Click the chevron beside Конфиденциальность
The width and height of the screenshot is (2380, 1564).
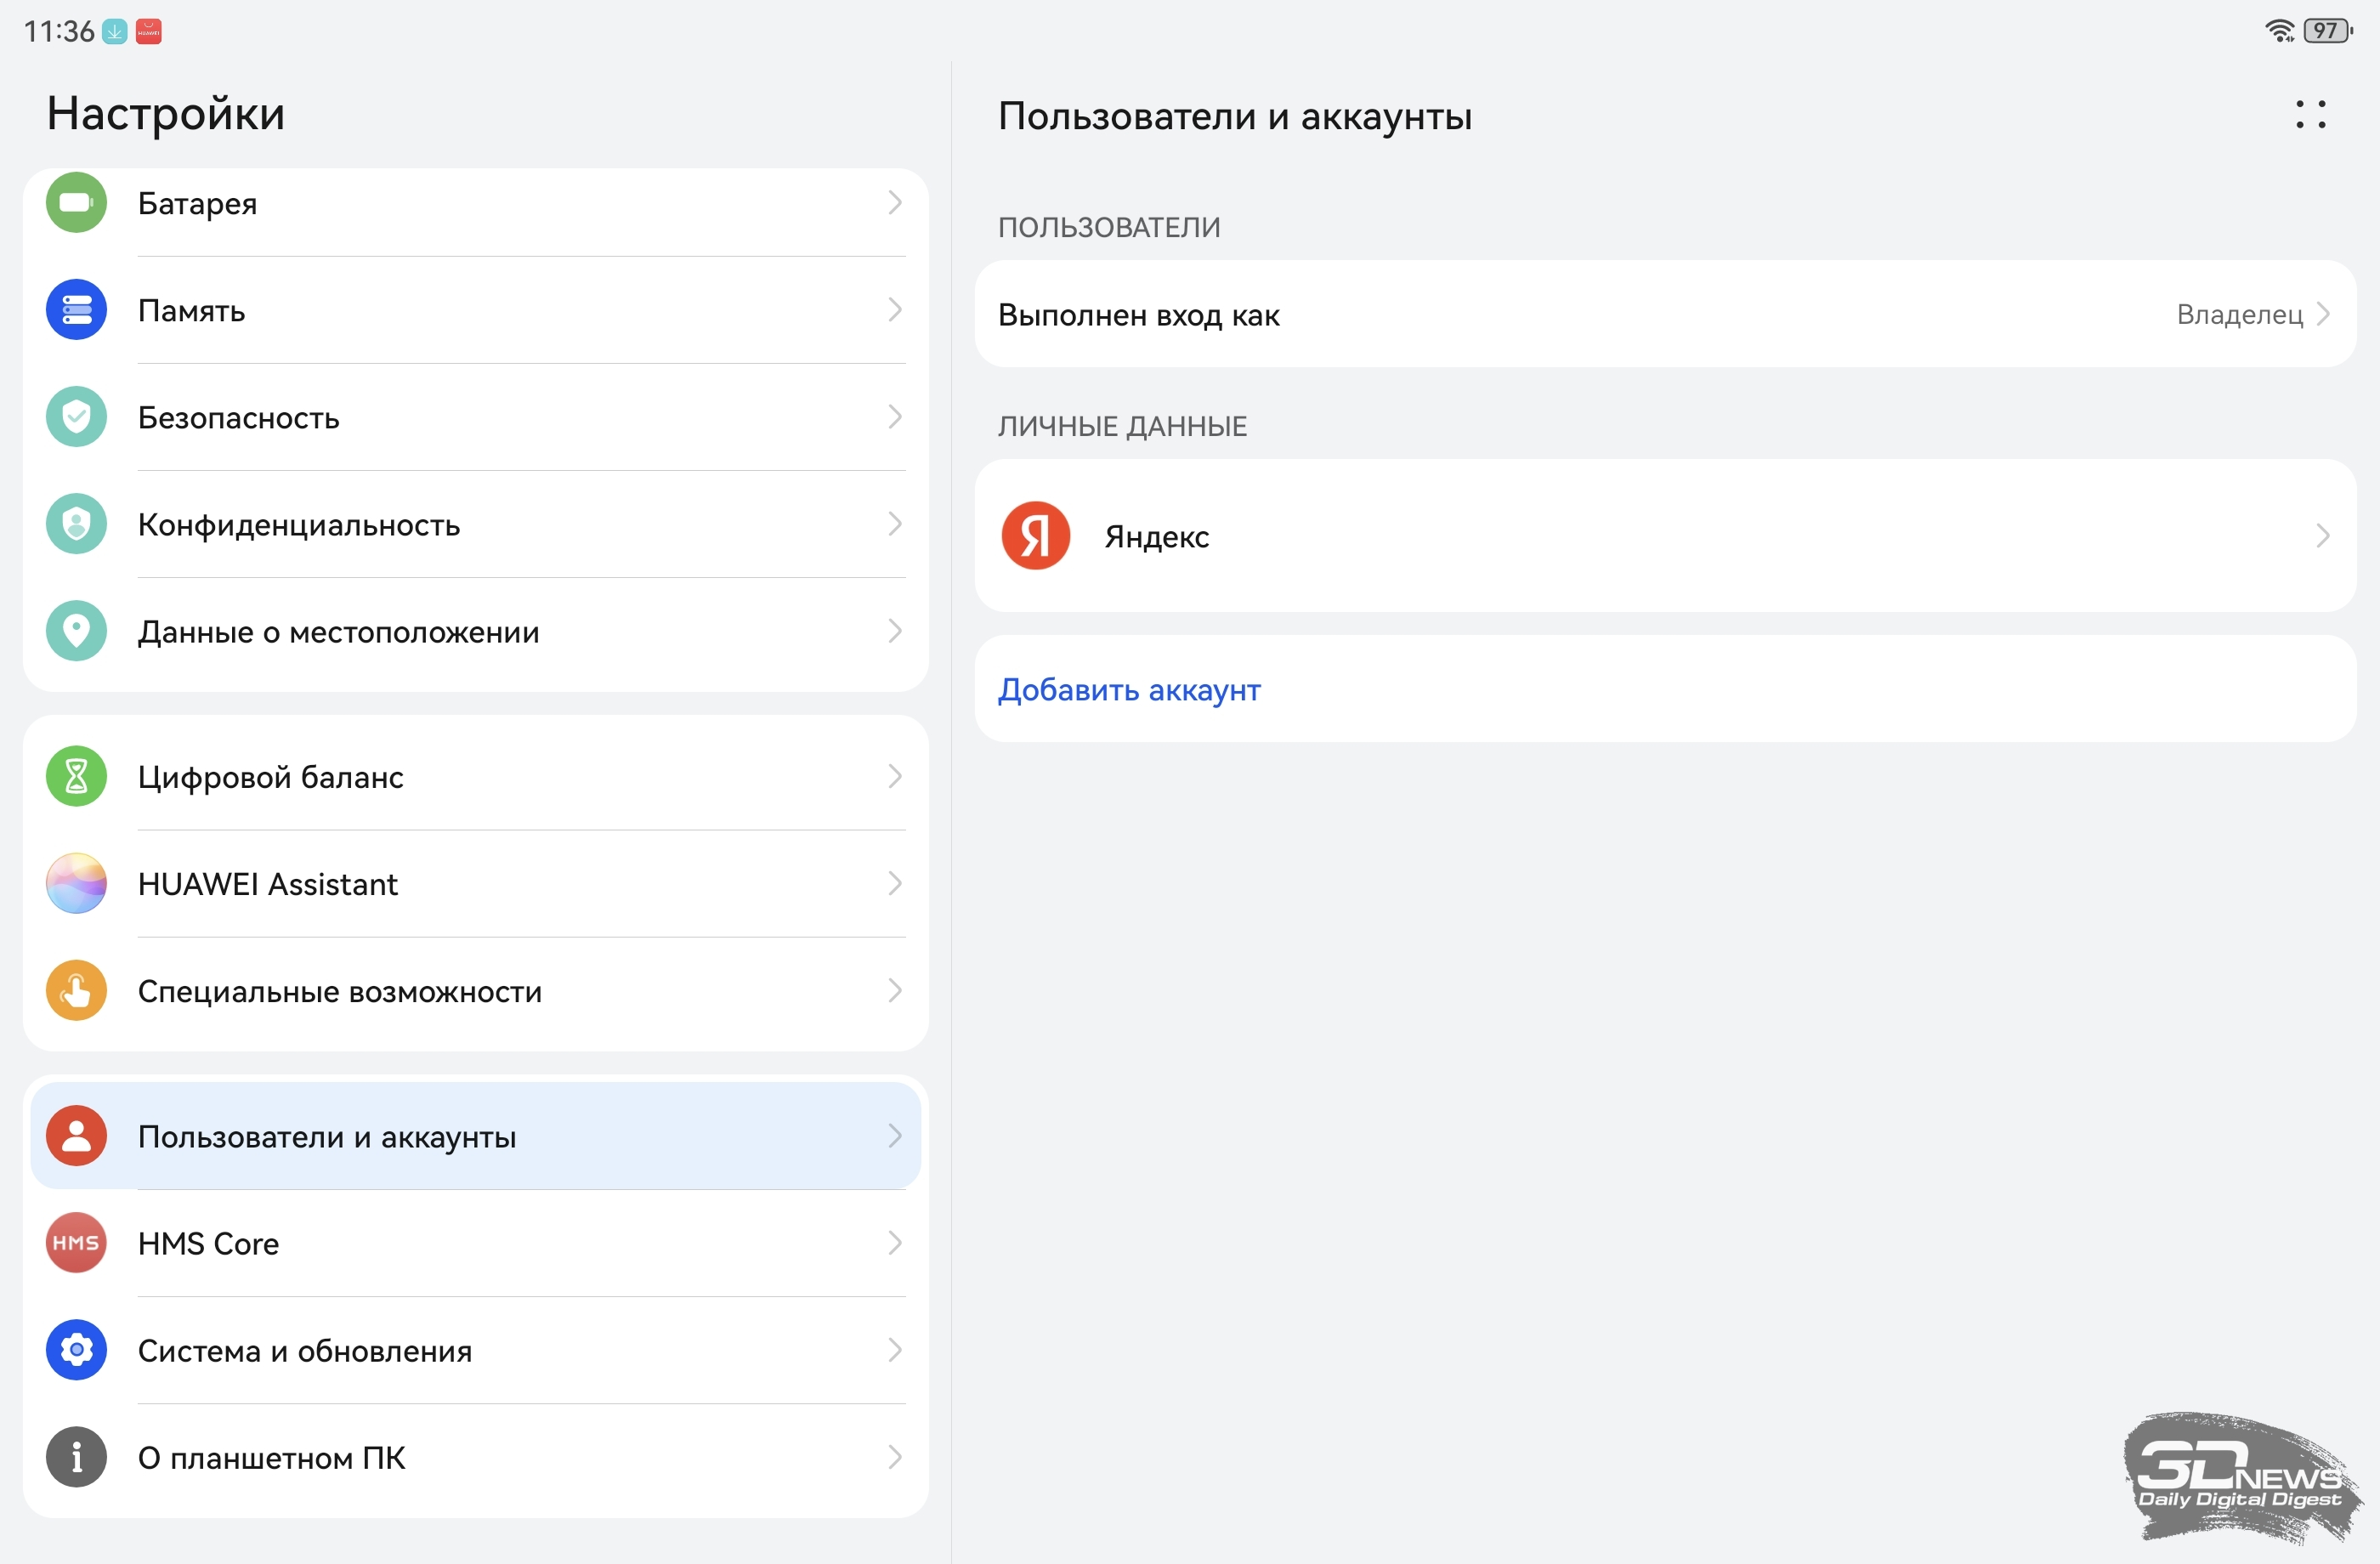895,524
